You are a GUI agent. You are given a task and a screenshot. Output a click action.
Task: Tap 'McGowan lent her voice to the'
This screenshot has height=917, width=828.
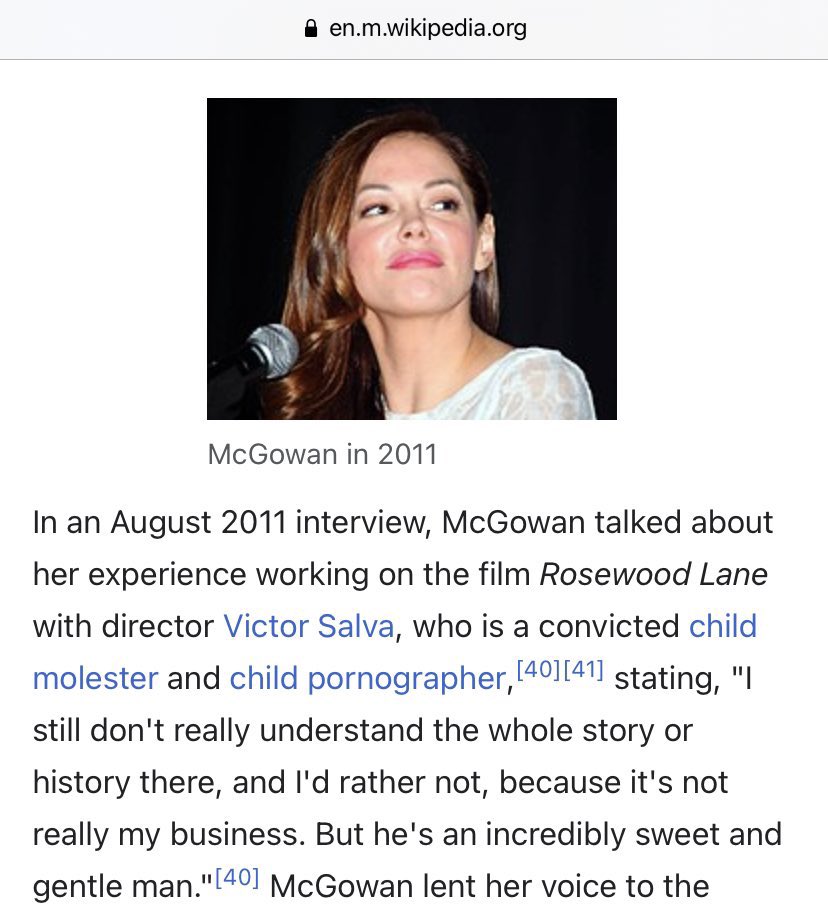[x=489, y=886]
